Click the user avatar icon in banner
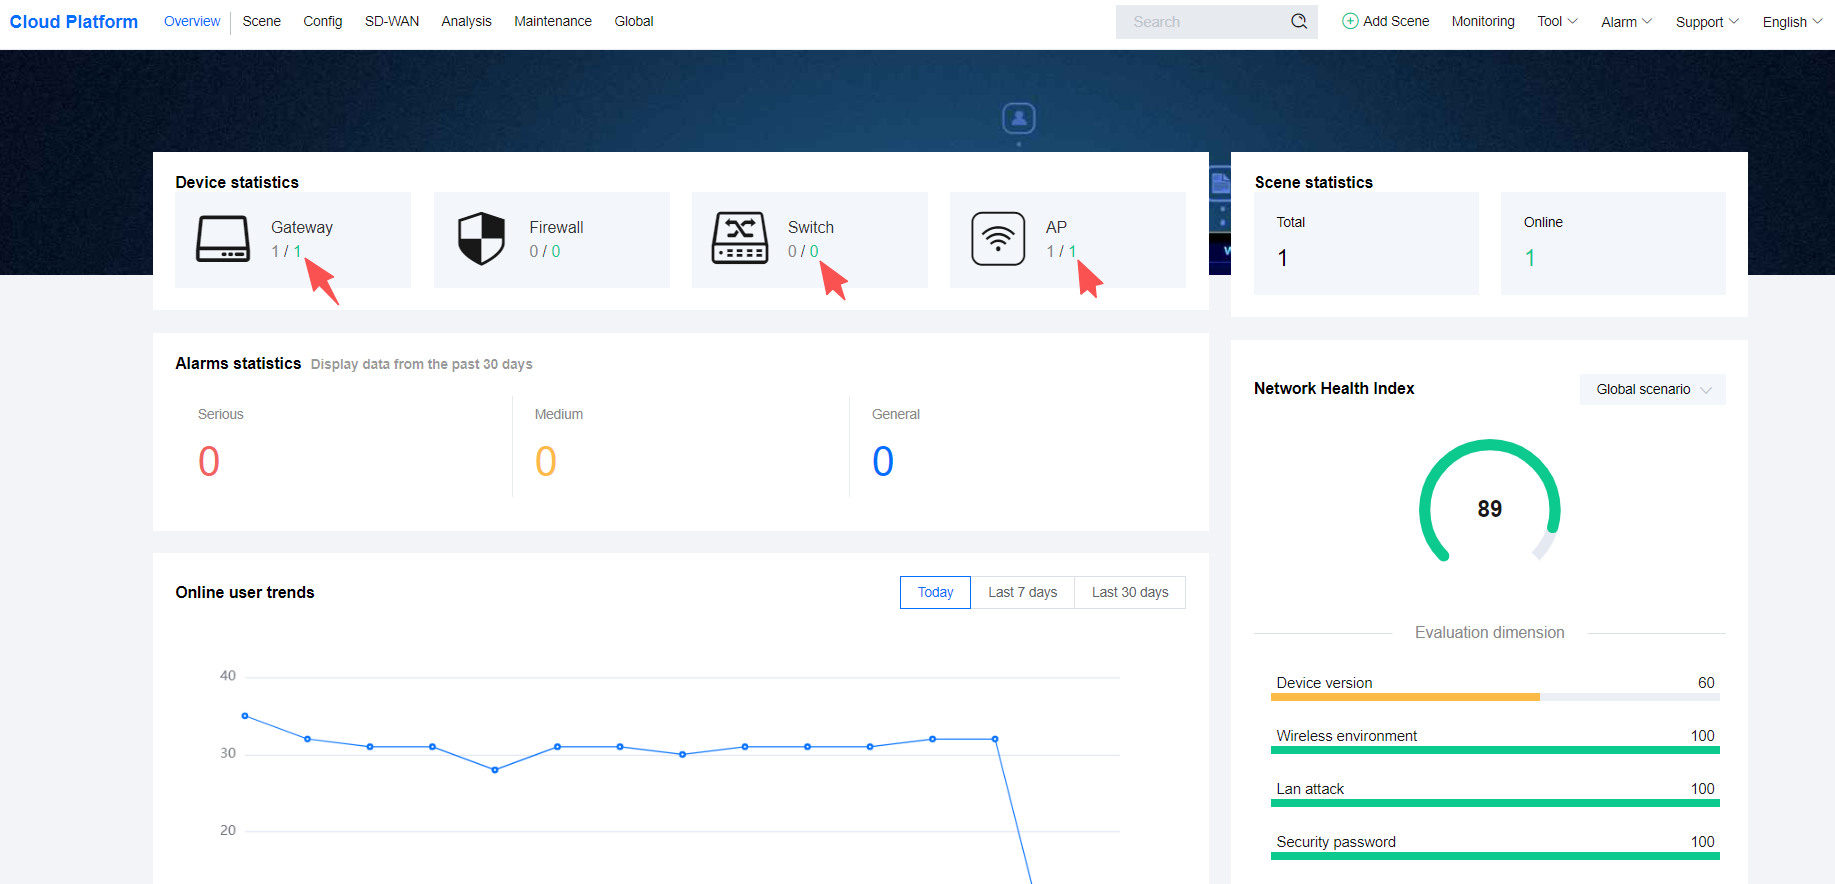The height and width of the screenshot is (884, 1835). (x=1018, y=118)
